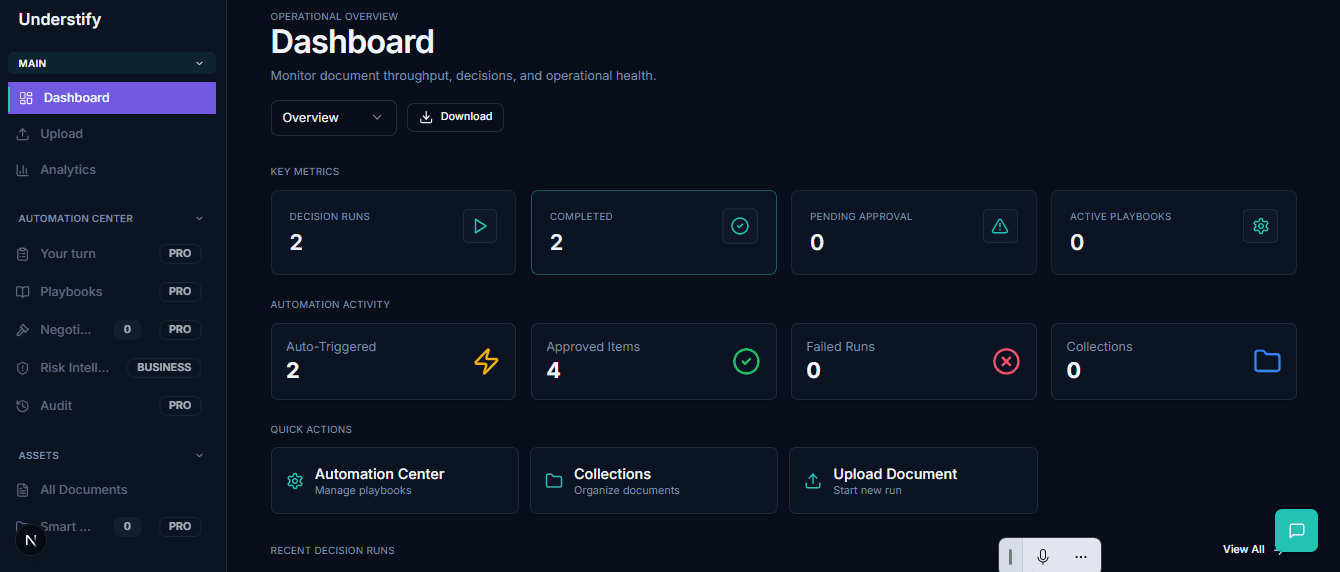1340x572 pixels.
Task: Click the Active Playbooks gear icon
Action: [1260, 226]
